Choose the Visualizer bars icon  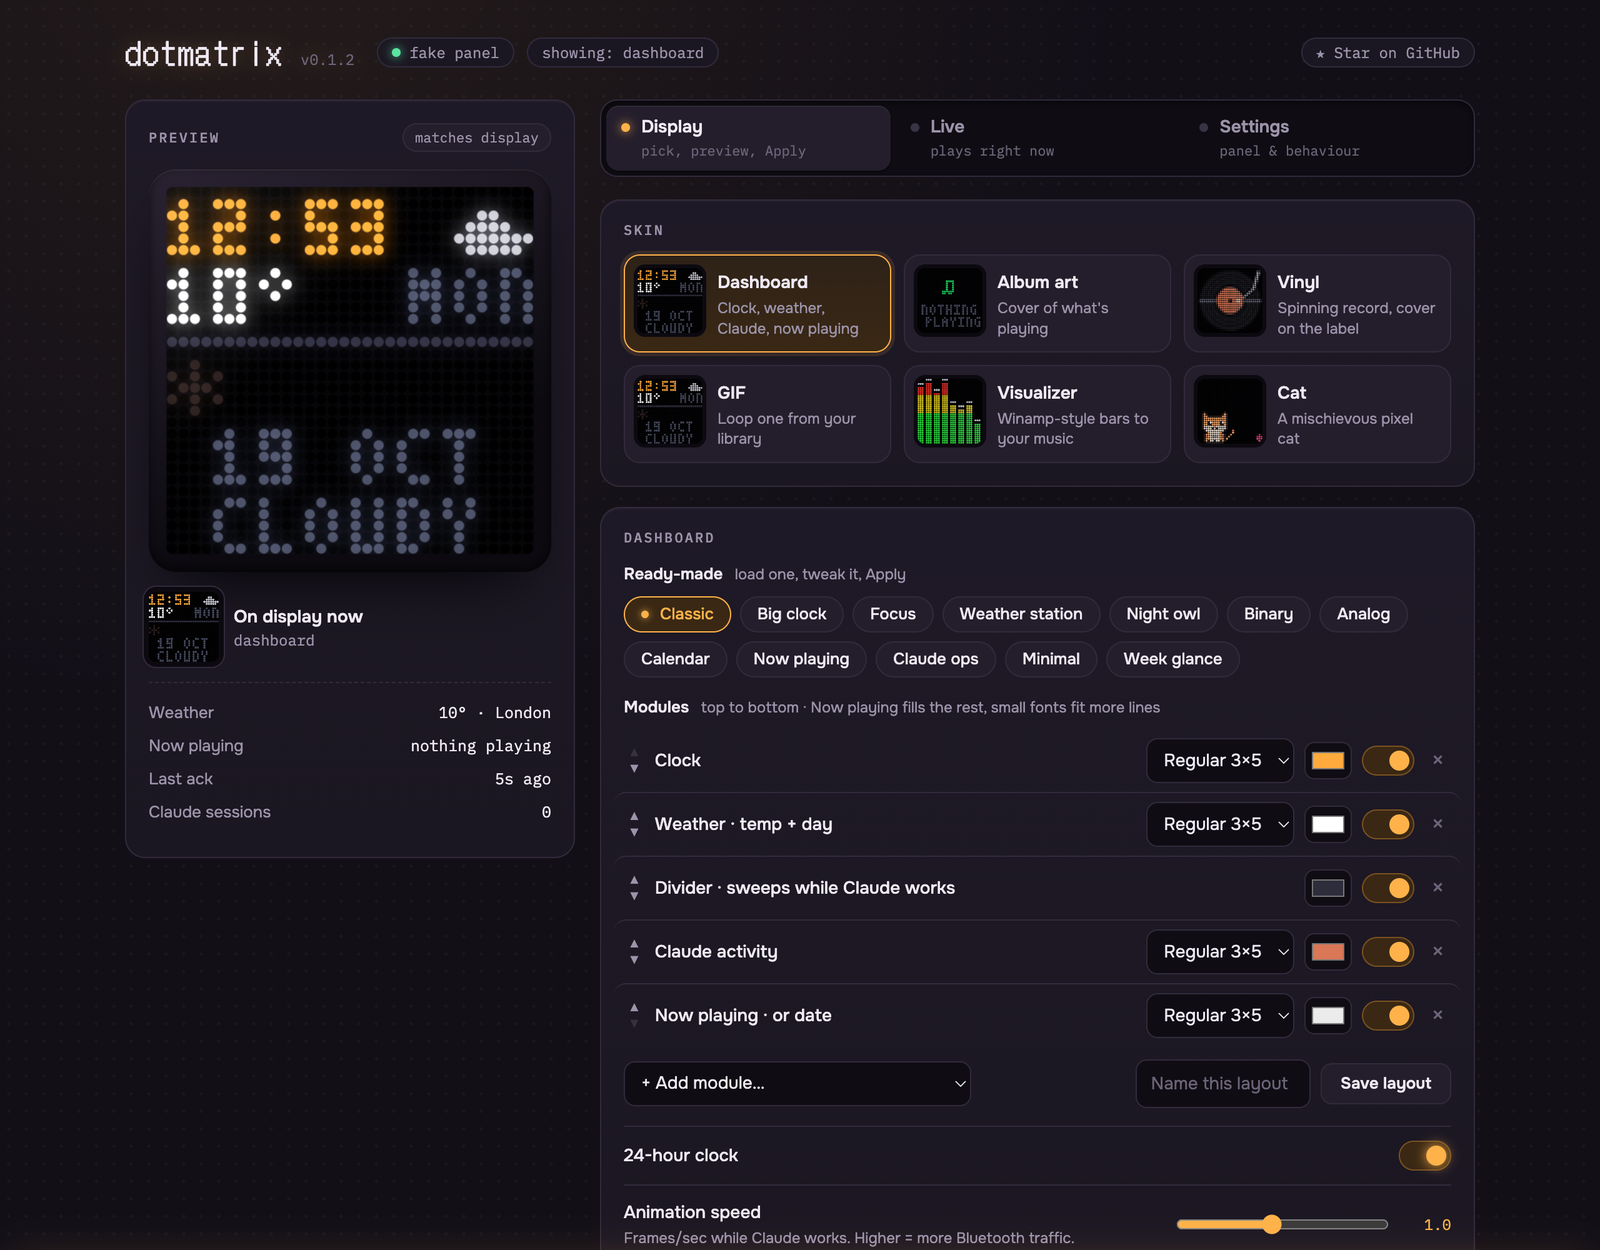(x=950, y=411)
